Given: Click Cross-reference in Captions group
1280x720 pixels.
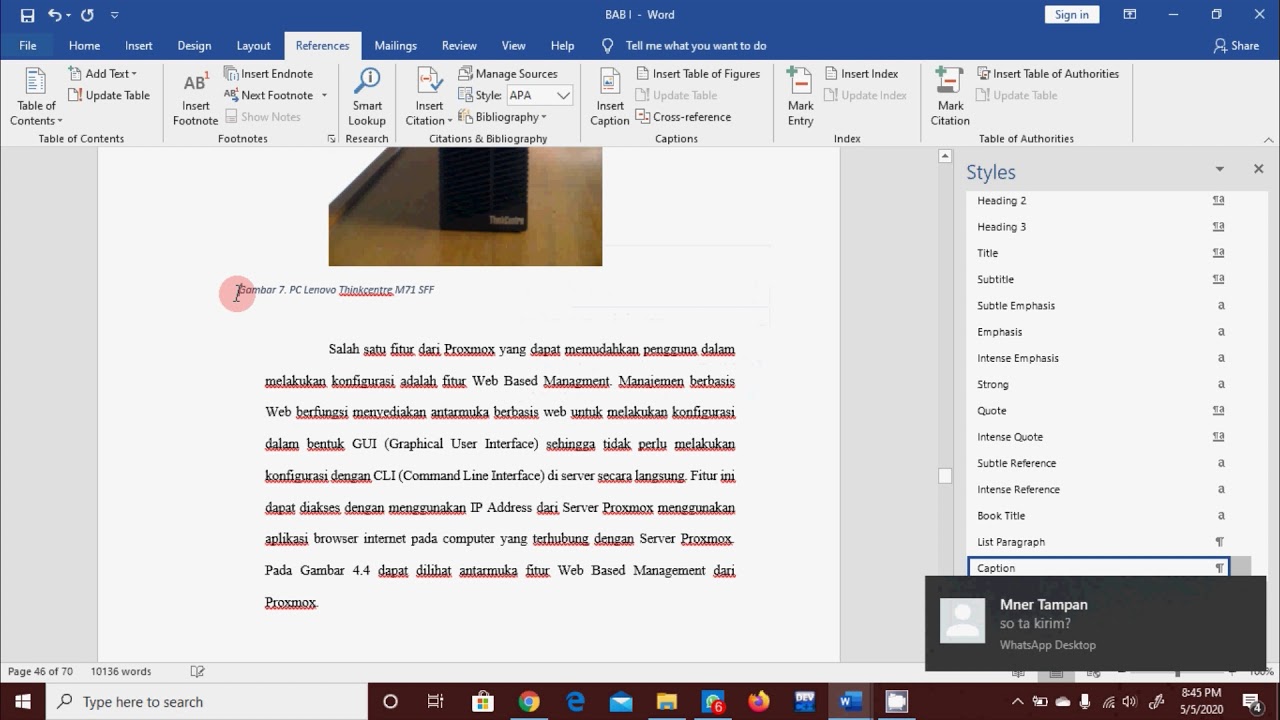Looking at the screenshot, I should click(x=683, y=117).
